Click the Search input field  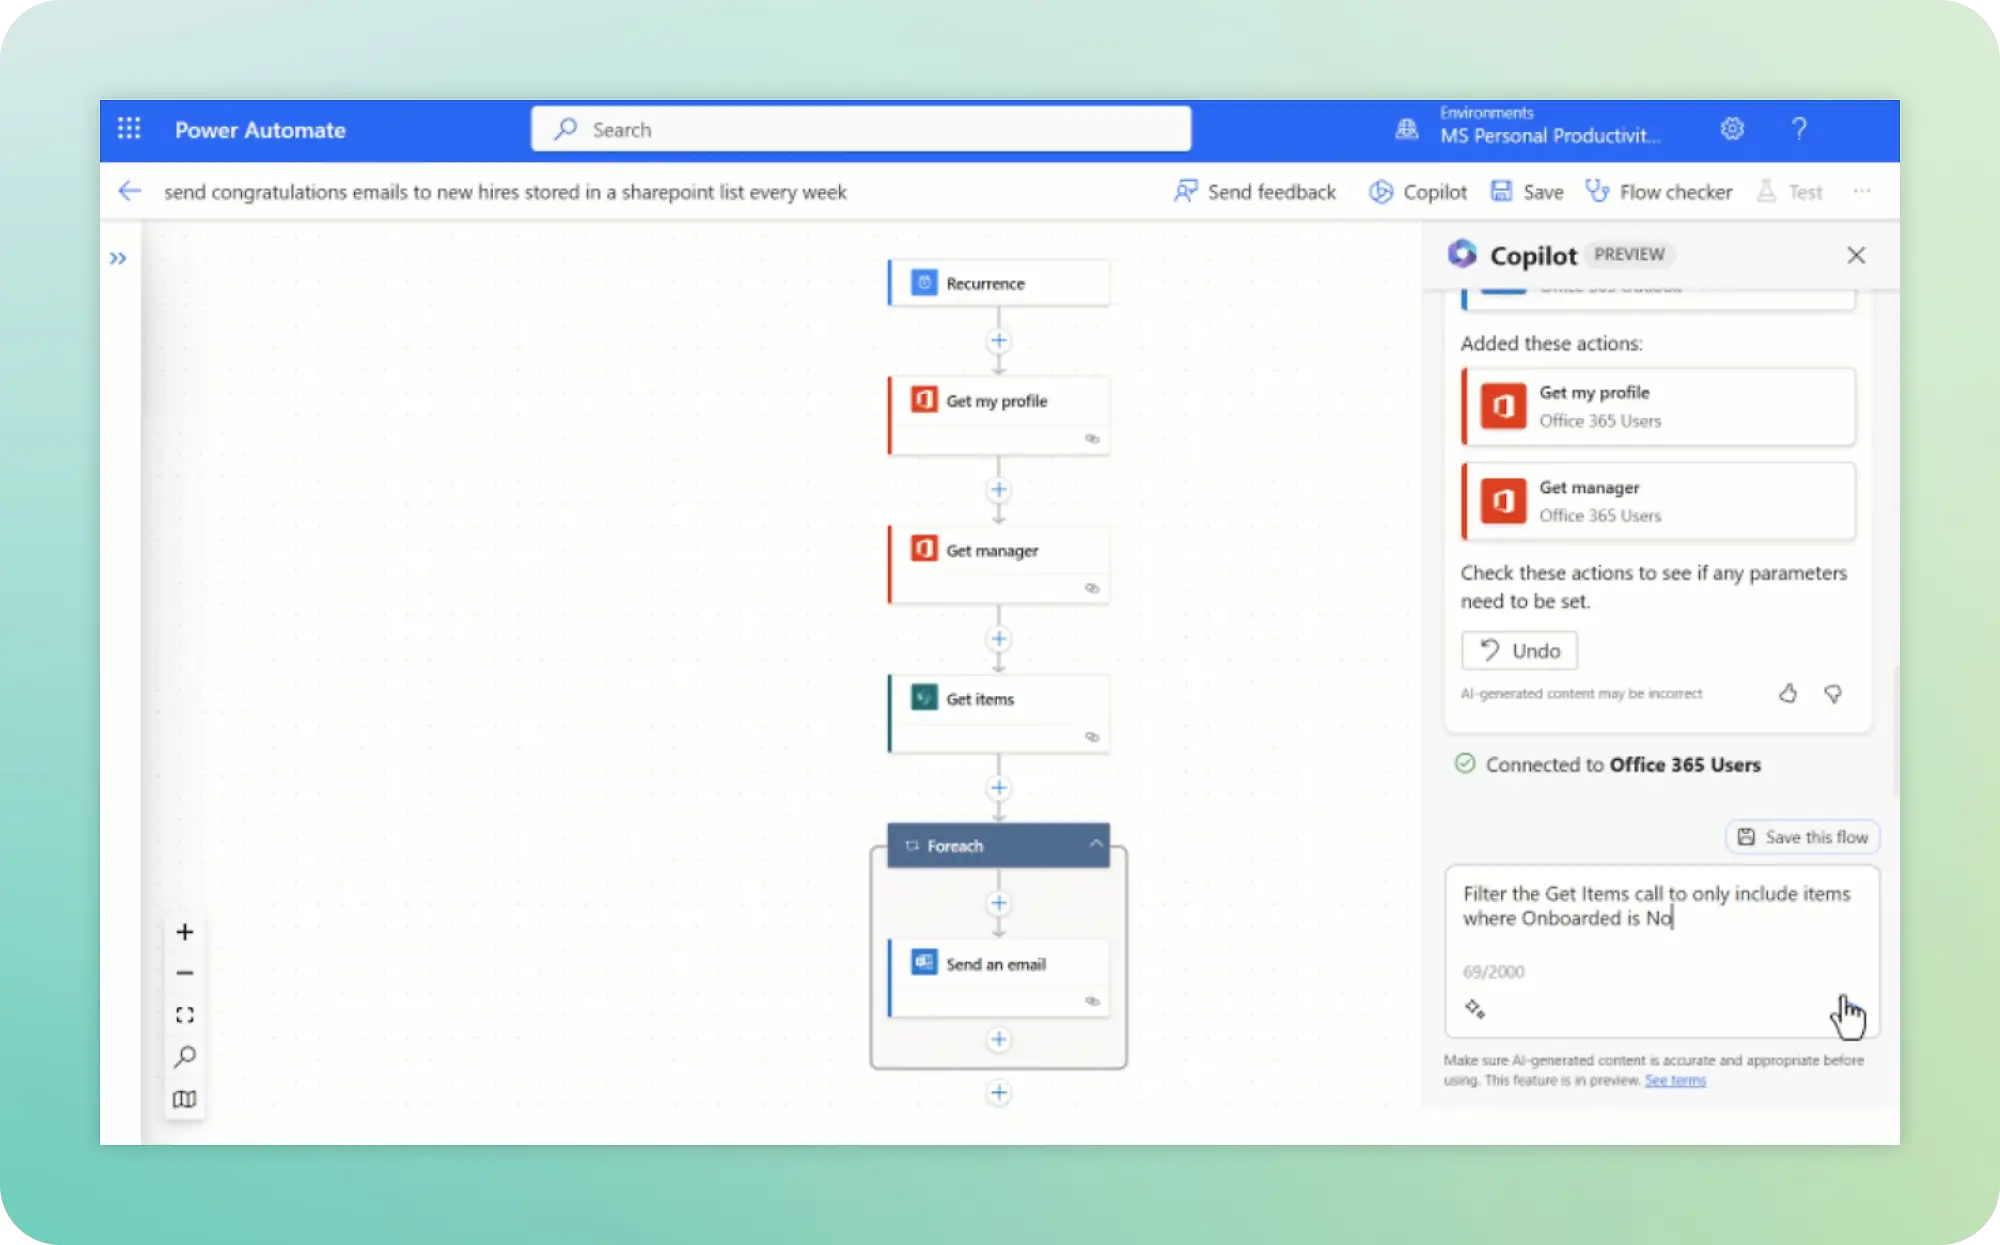coord(861,129)
